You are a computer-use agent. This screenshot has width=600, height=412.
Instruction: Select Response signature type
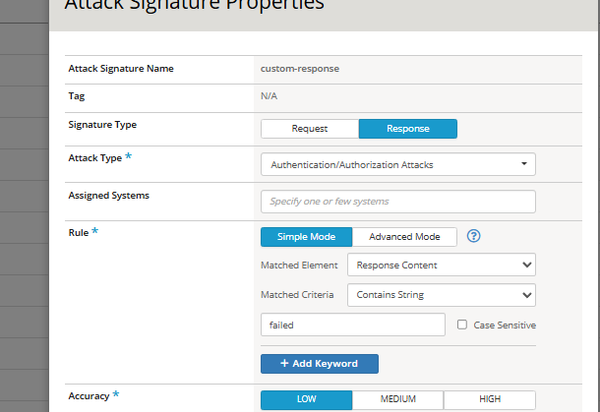(x=407, y=128)
